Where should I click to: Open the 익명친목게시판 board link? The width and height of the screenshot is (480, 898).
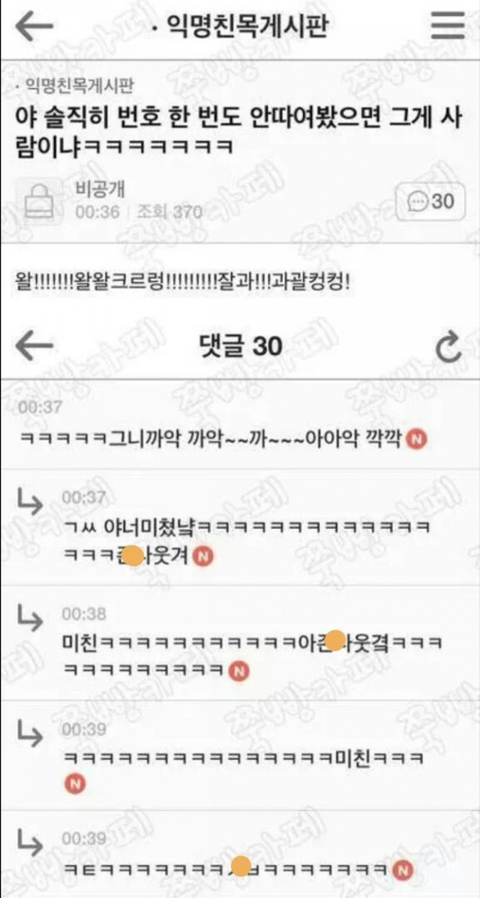click(76, 86)
